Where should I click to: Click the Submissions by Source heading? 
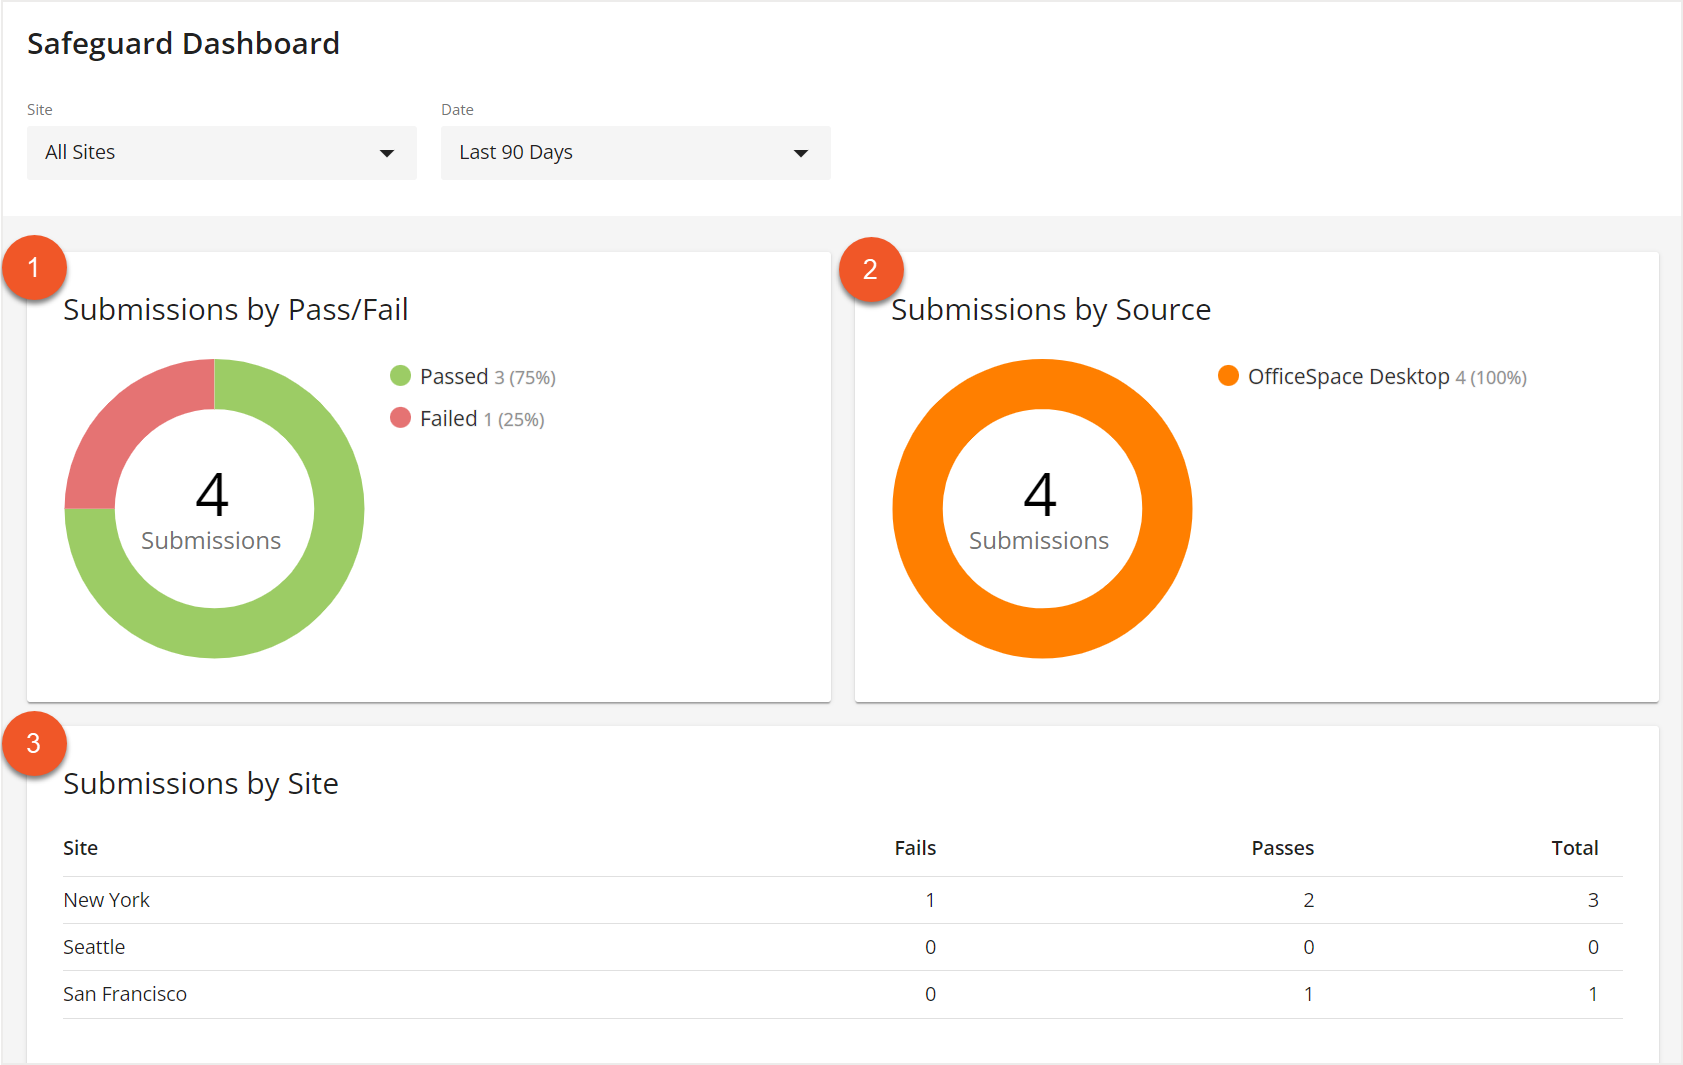1051,310
